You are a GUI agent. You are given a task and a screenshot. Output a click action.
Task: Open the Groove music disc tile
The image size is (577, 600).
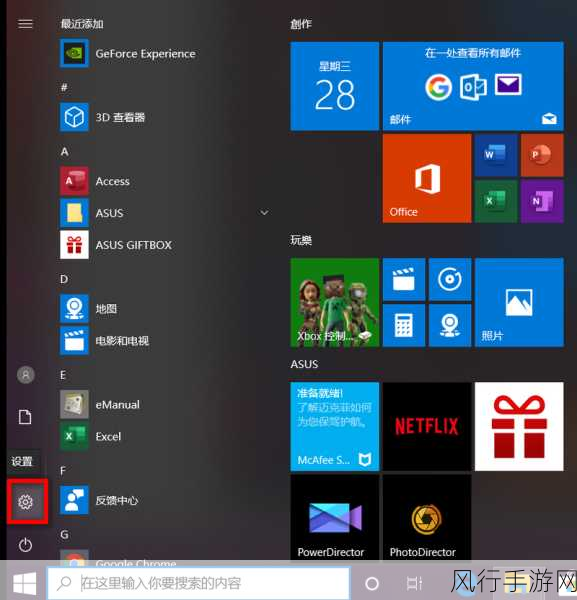point(450,279)
